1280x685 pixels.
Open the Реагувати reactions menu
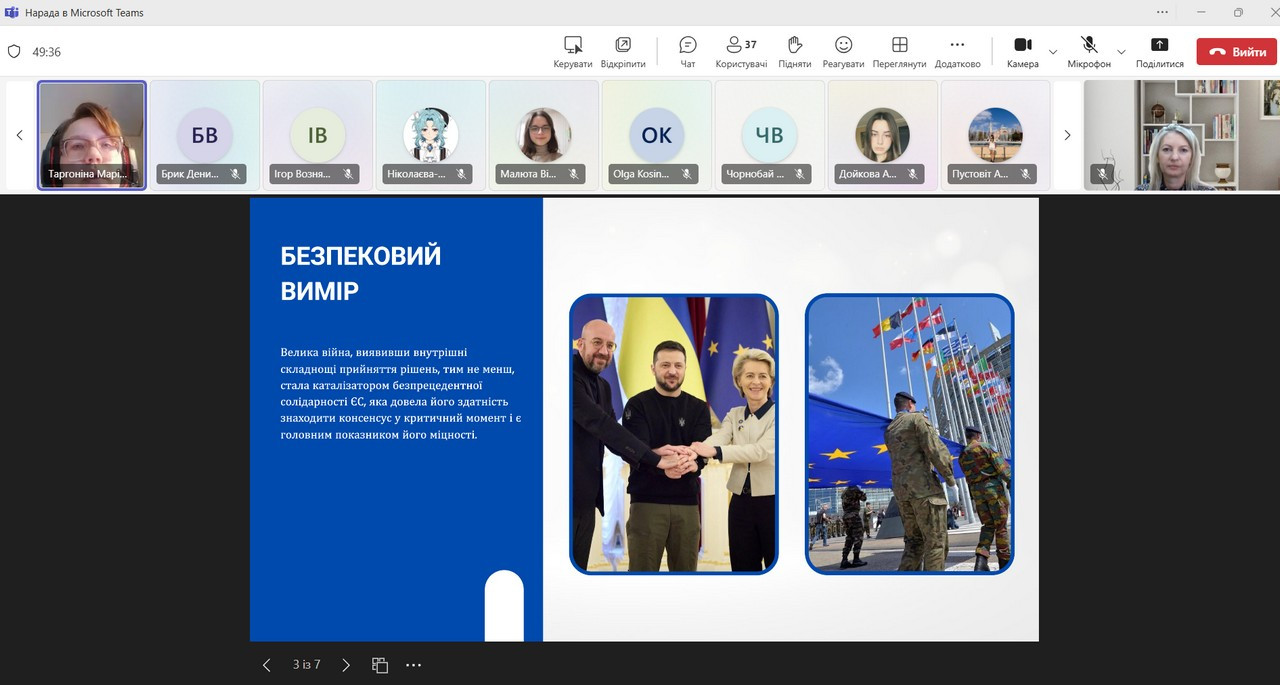(x=843, y=51)
